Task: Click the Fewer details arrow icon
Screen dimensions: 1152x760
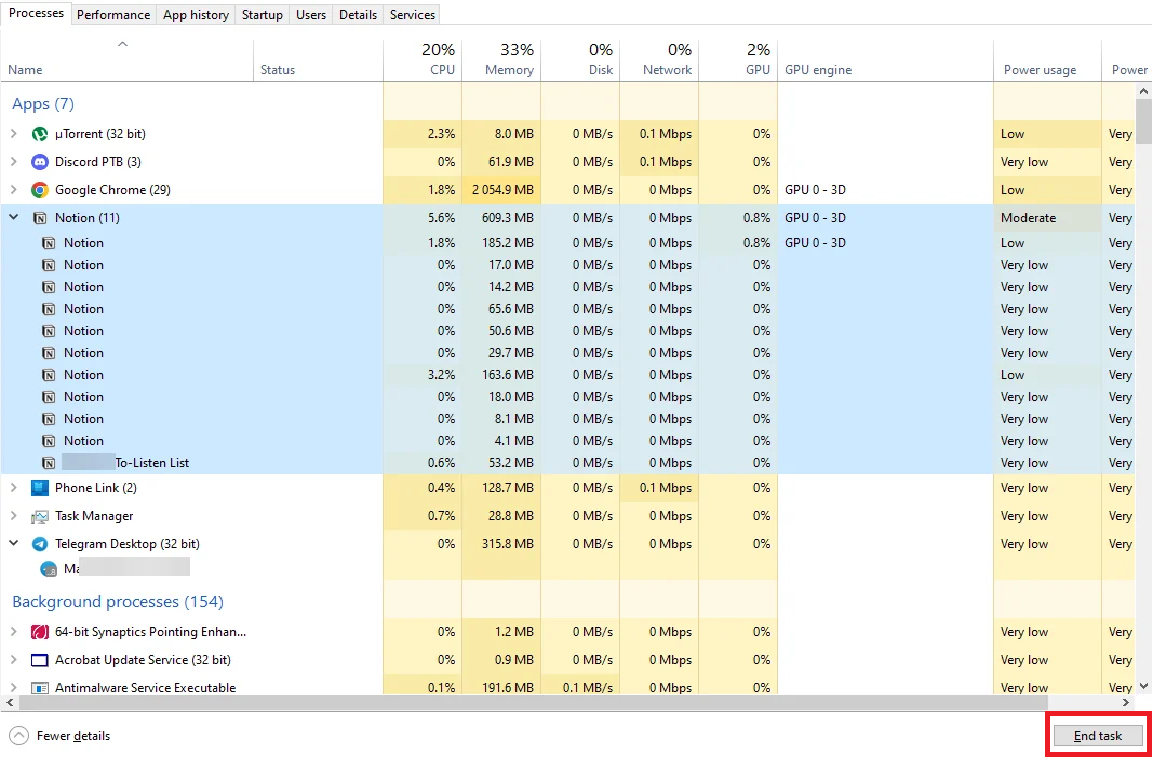Action: tap(19, 736)
